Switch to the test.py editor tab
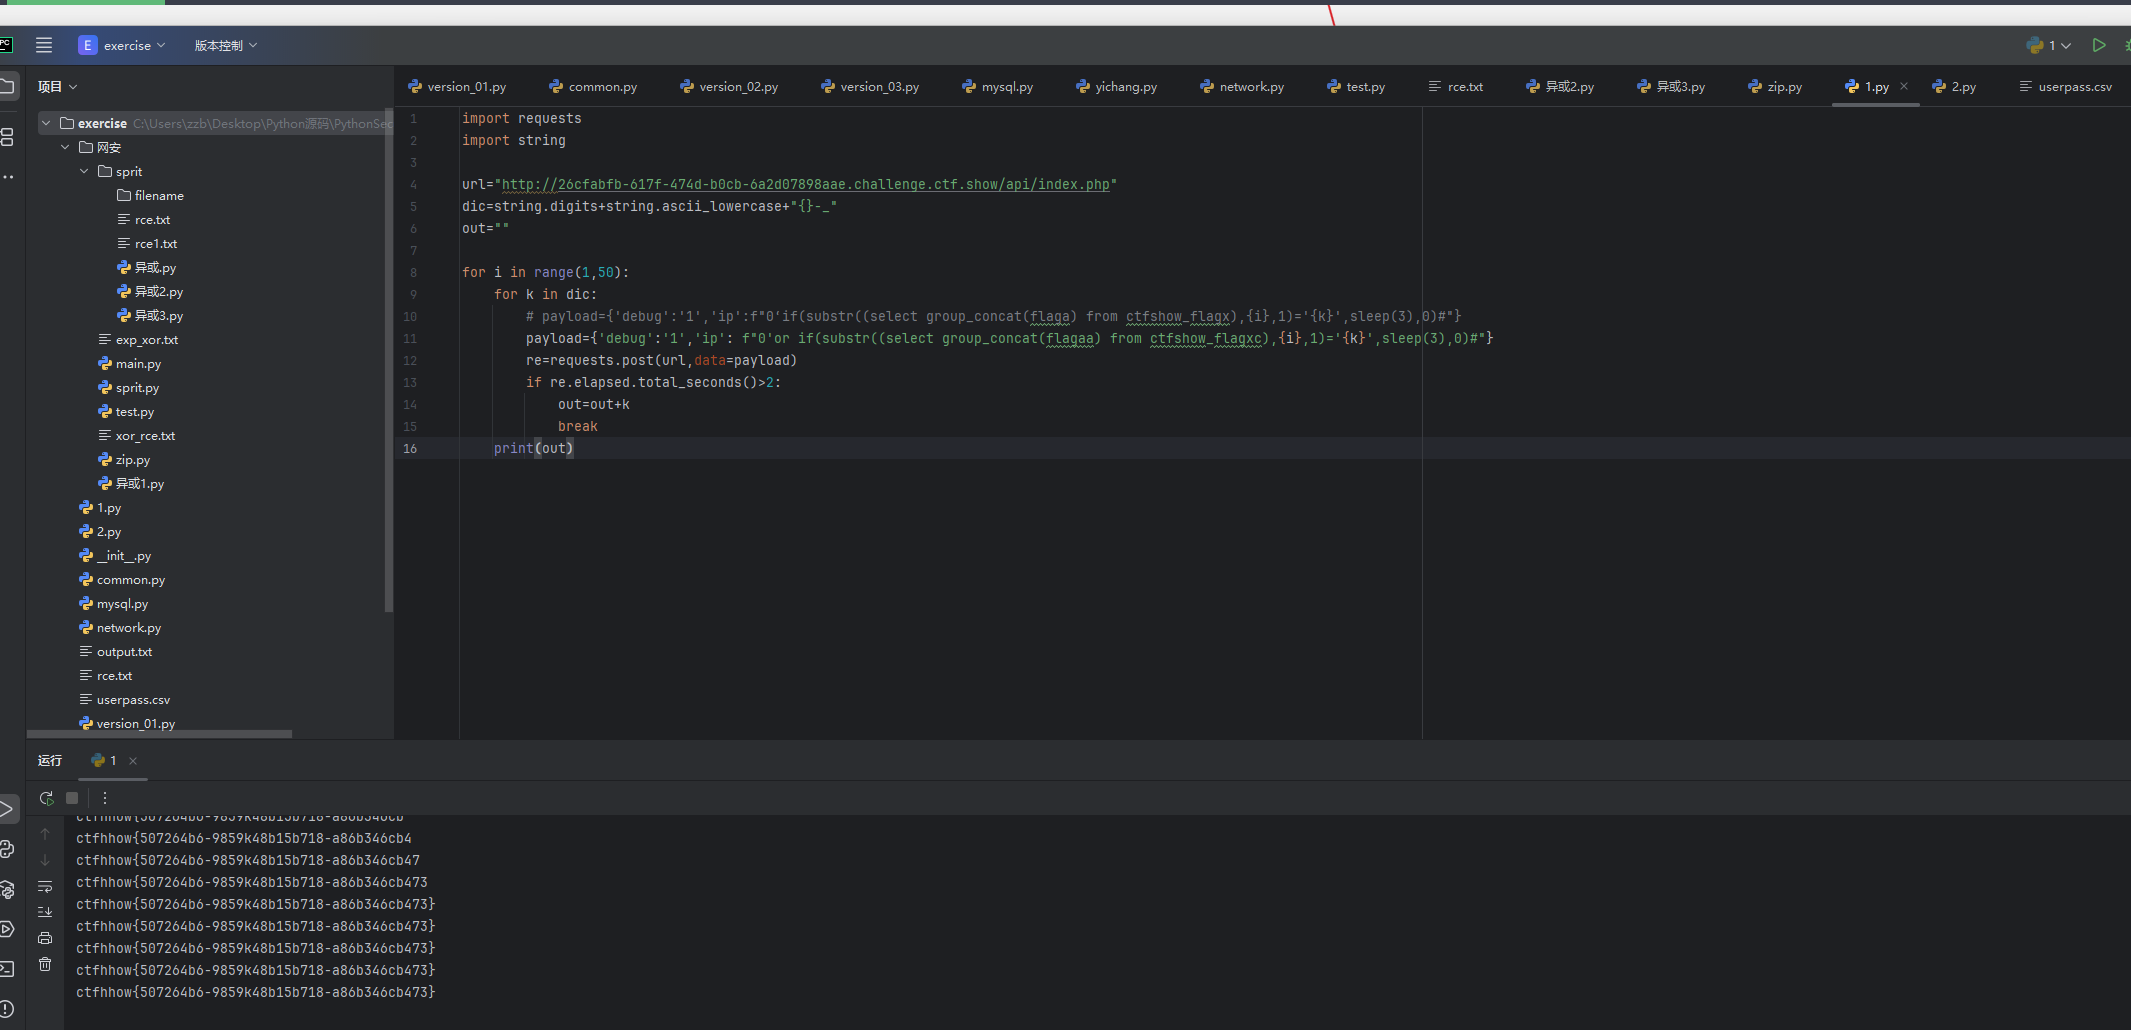This screenshot has height=1030, width=2131. (1356, 87)
